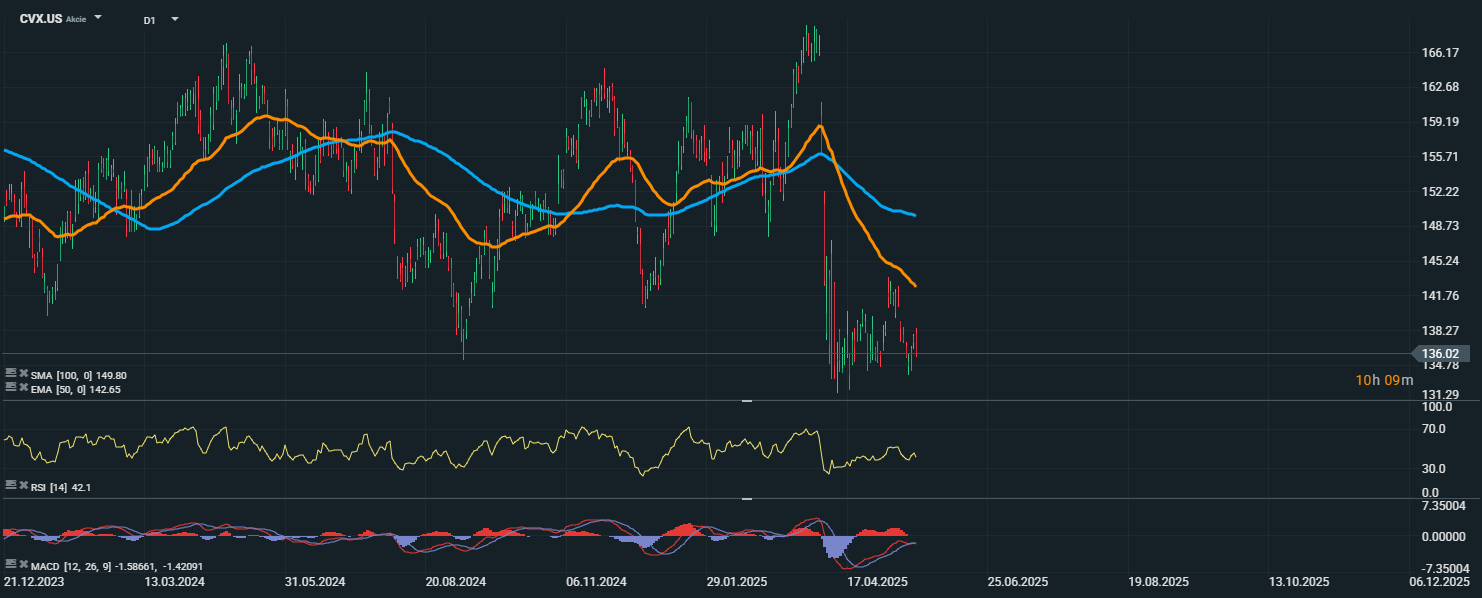The height and width of the screenshot is (598, 1482).
Task: Open settings icon for MACD indicator
Action: 11,564
